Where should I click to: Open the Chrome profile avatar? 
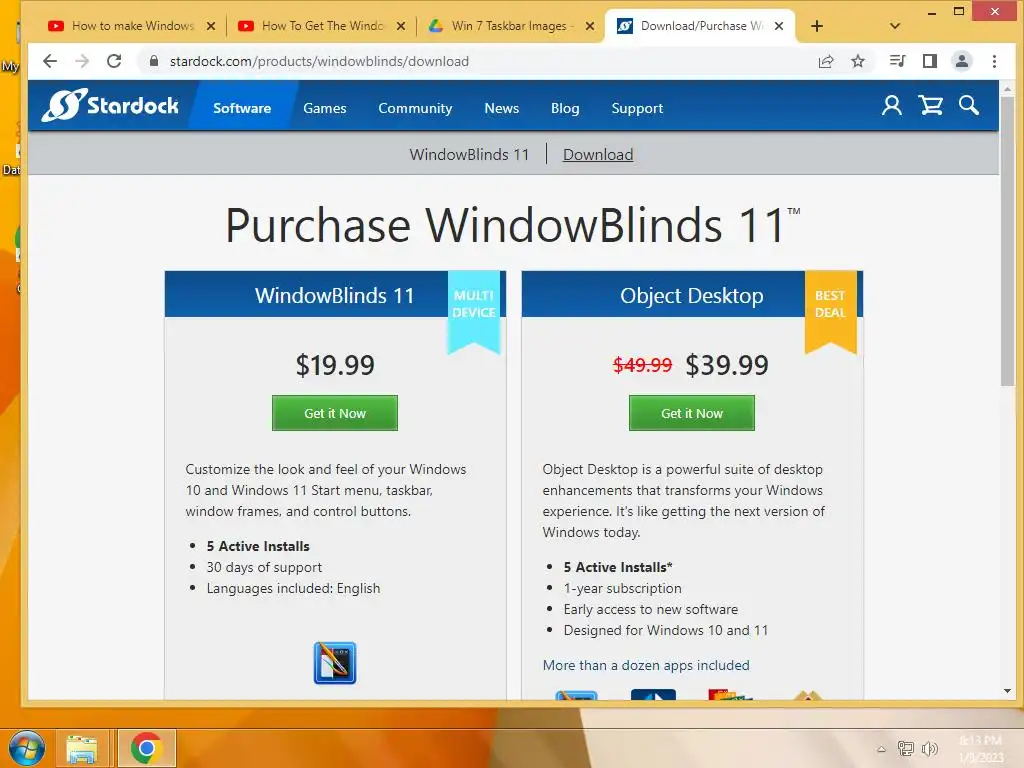(x=961, y=61)
